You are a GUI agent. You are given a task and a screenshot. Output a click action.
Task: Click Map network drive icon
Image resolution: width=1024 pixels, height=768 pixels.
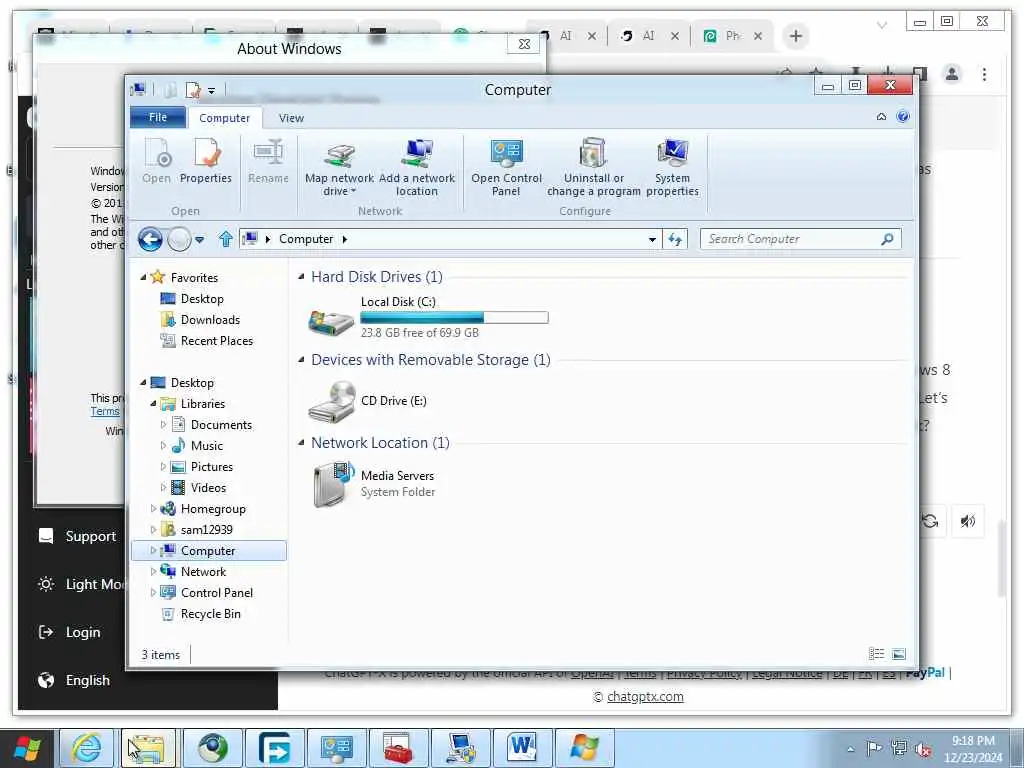click(340, 154)
